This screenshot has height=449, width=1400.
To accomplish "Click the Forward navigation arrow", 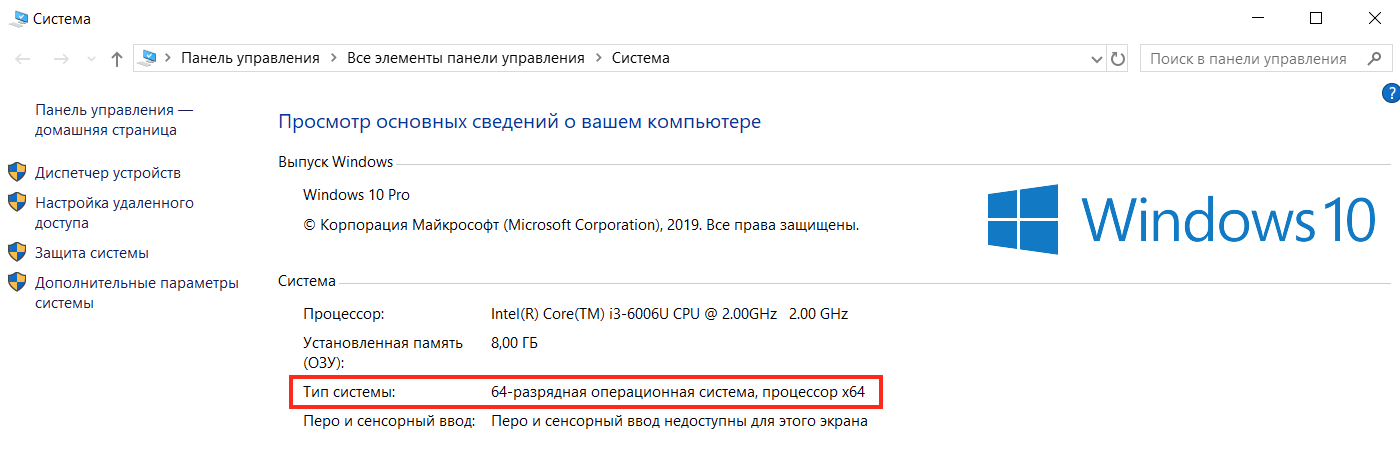I will click(x=60, y=59).
